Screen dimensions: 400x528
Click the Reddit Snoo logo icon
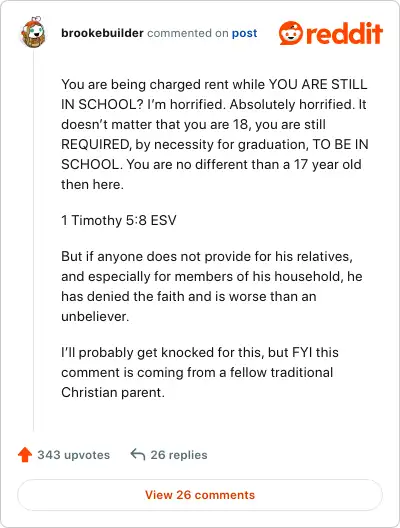pos(291,33)
